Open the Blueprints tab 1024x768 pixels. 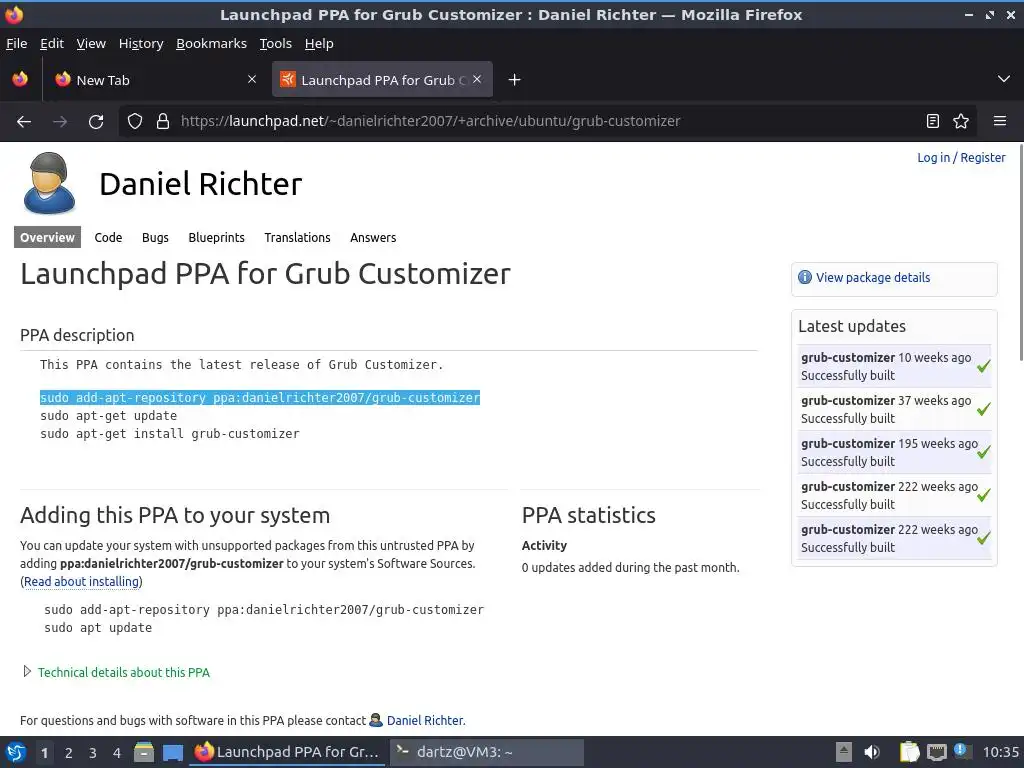tap(216, 238)
